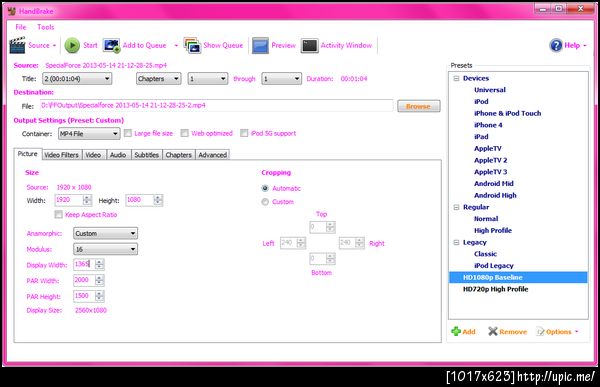600x387 pixels.
Task: Enable iPod 5G support checkbox
Action: 244,133
